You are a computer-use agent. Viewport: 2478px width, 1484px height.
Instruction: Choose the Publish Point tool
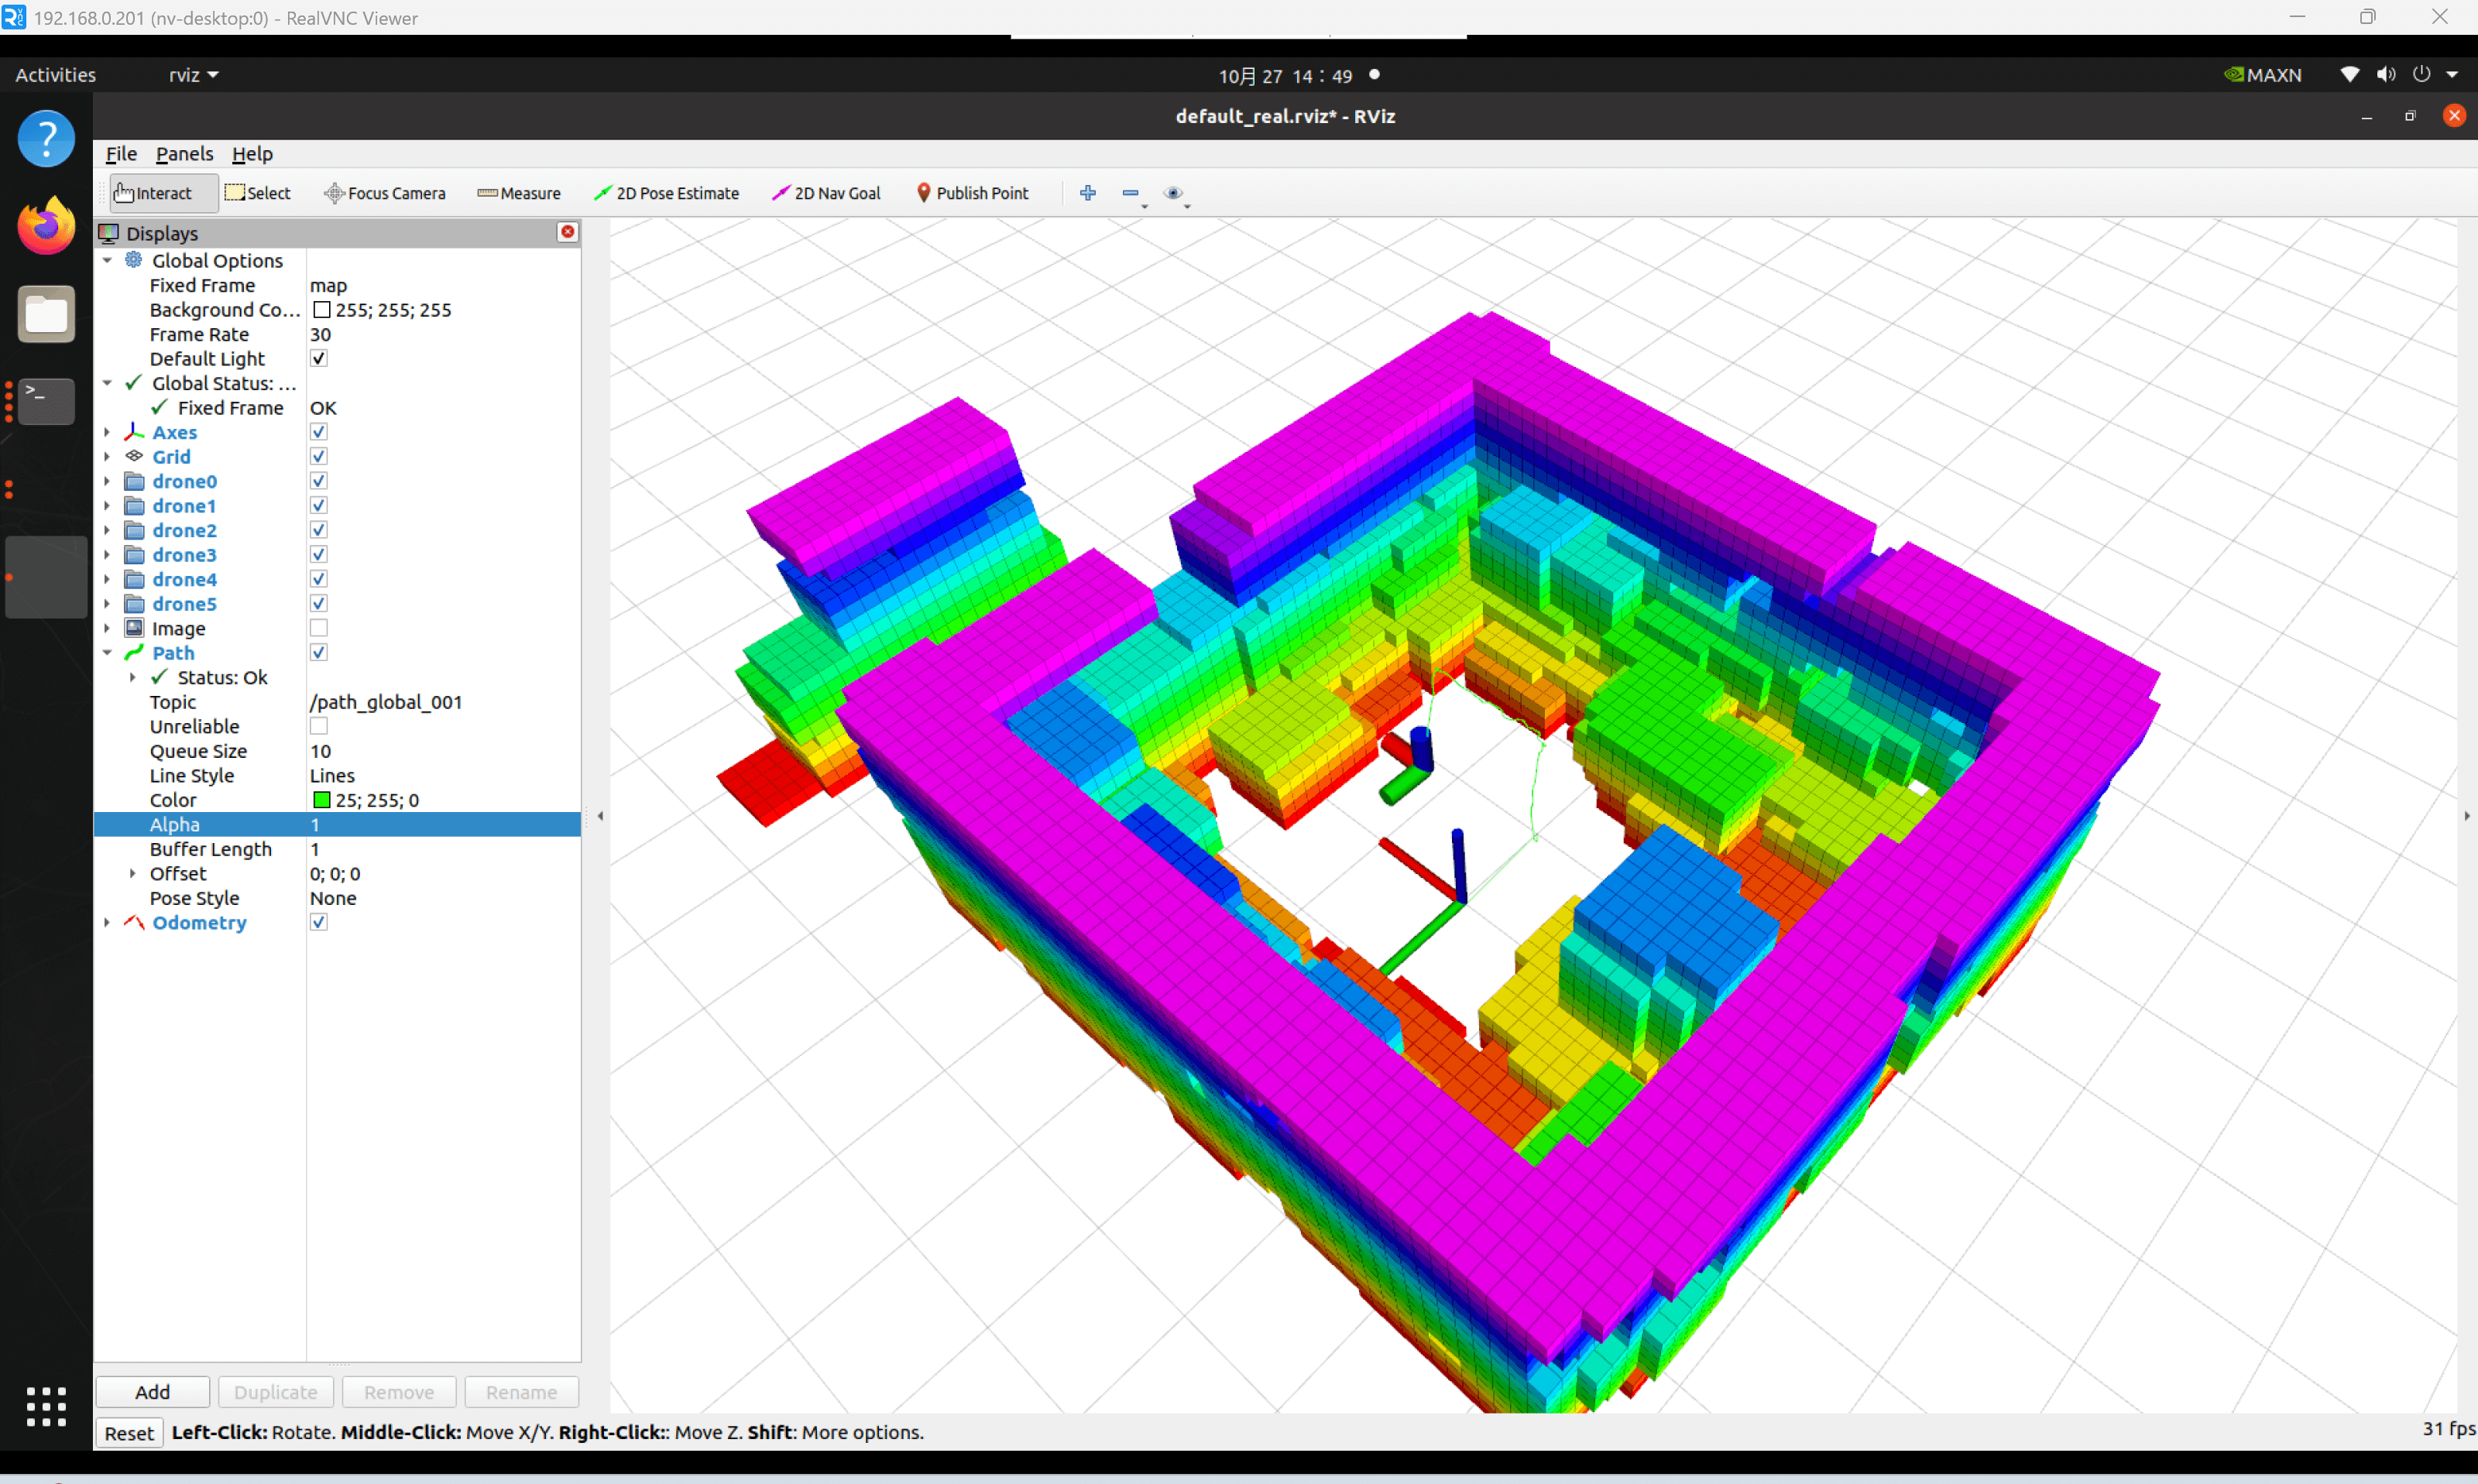coord(972,193)
